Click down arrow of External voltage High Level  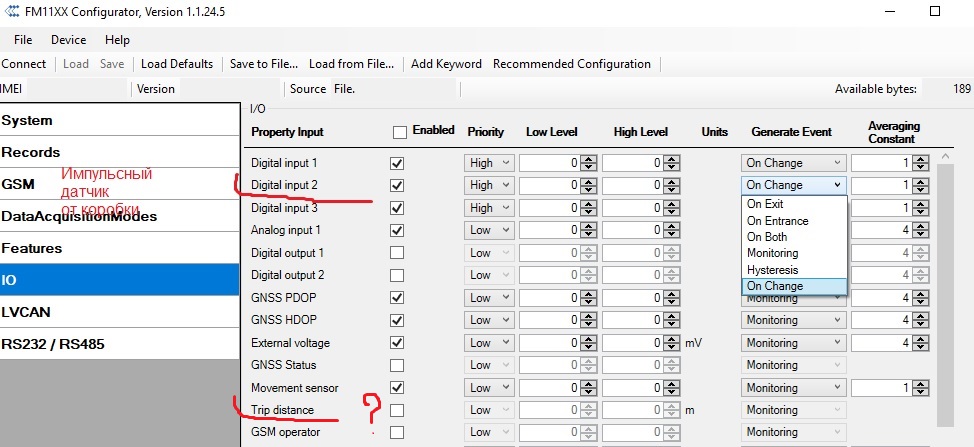pos(671,347)
